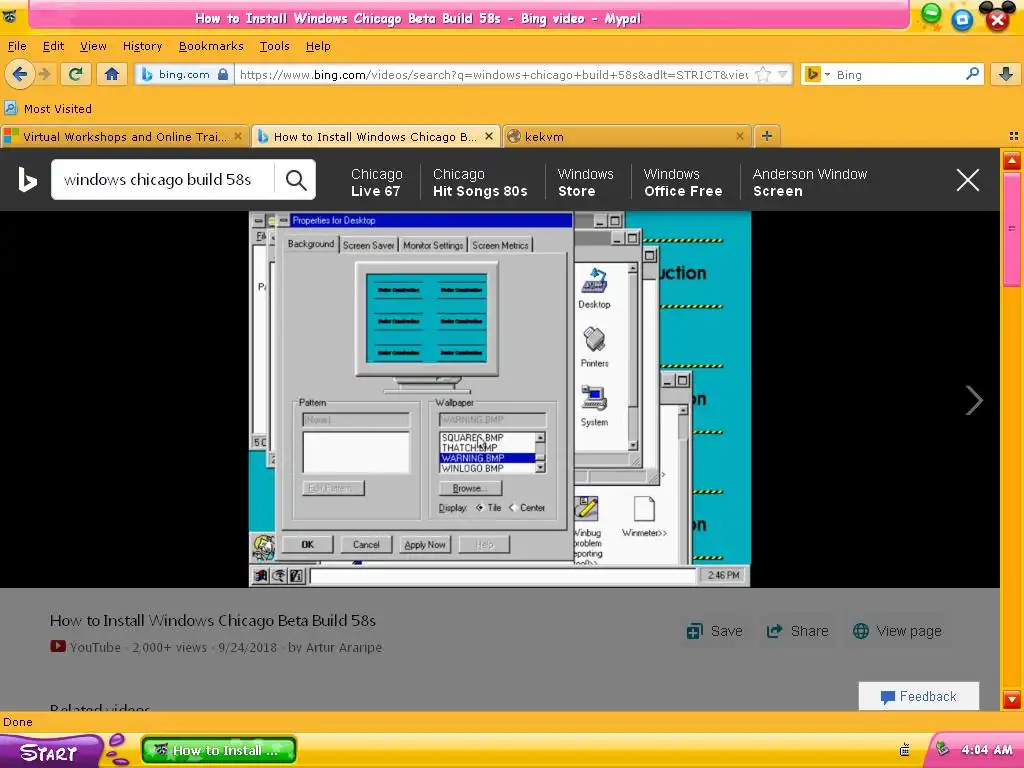Click the browser top-left app menu icon
Viewport: 1024px width, 768px height.
10,16
